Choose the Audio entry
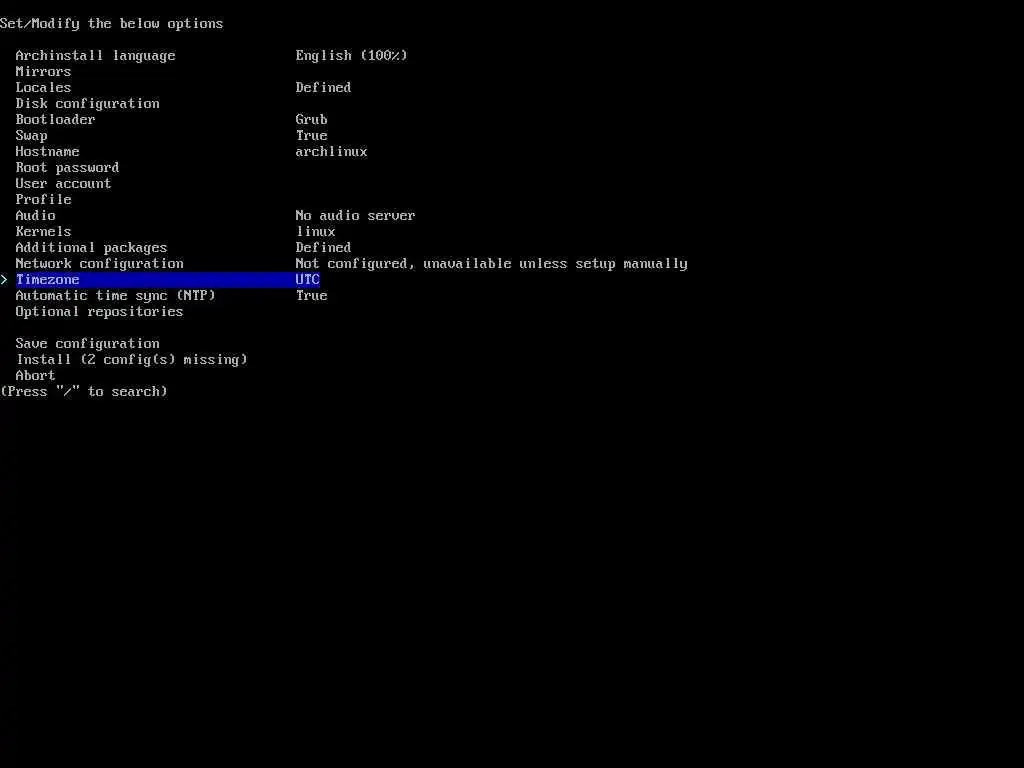Viewport: 1024px width, 768px height. [35, 216]
